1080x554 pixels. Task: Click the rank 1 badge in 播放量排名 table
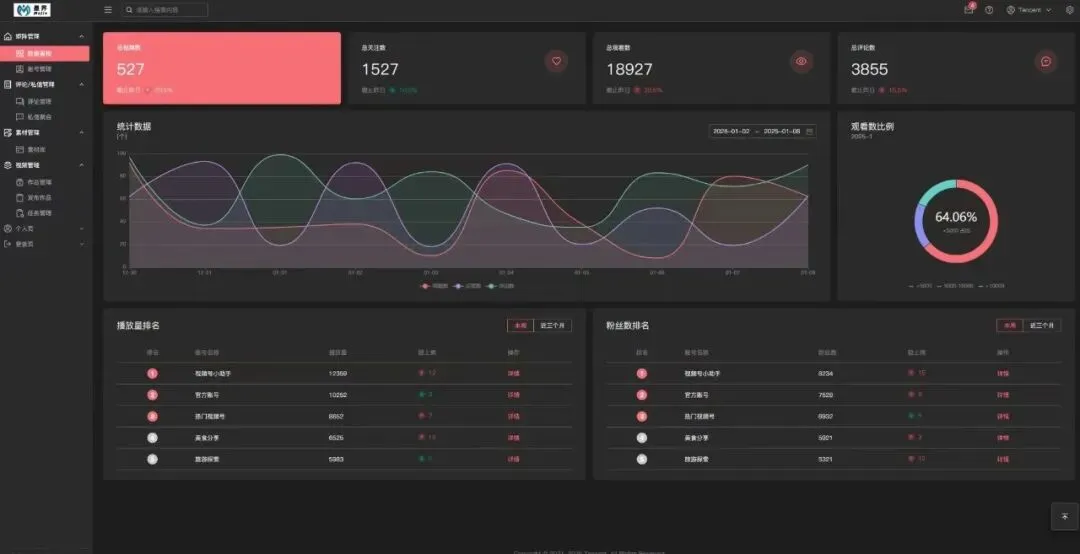pyautogui.click(x=152, y=373)
